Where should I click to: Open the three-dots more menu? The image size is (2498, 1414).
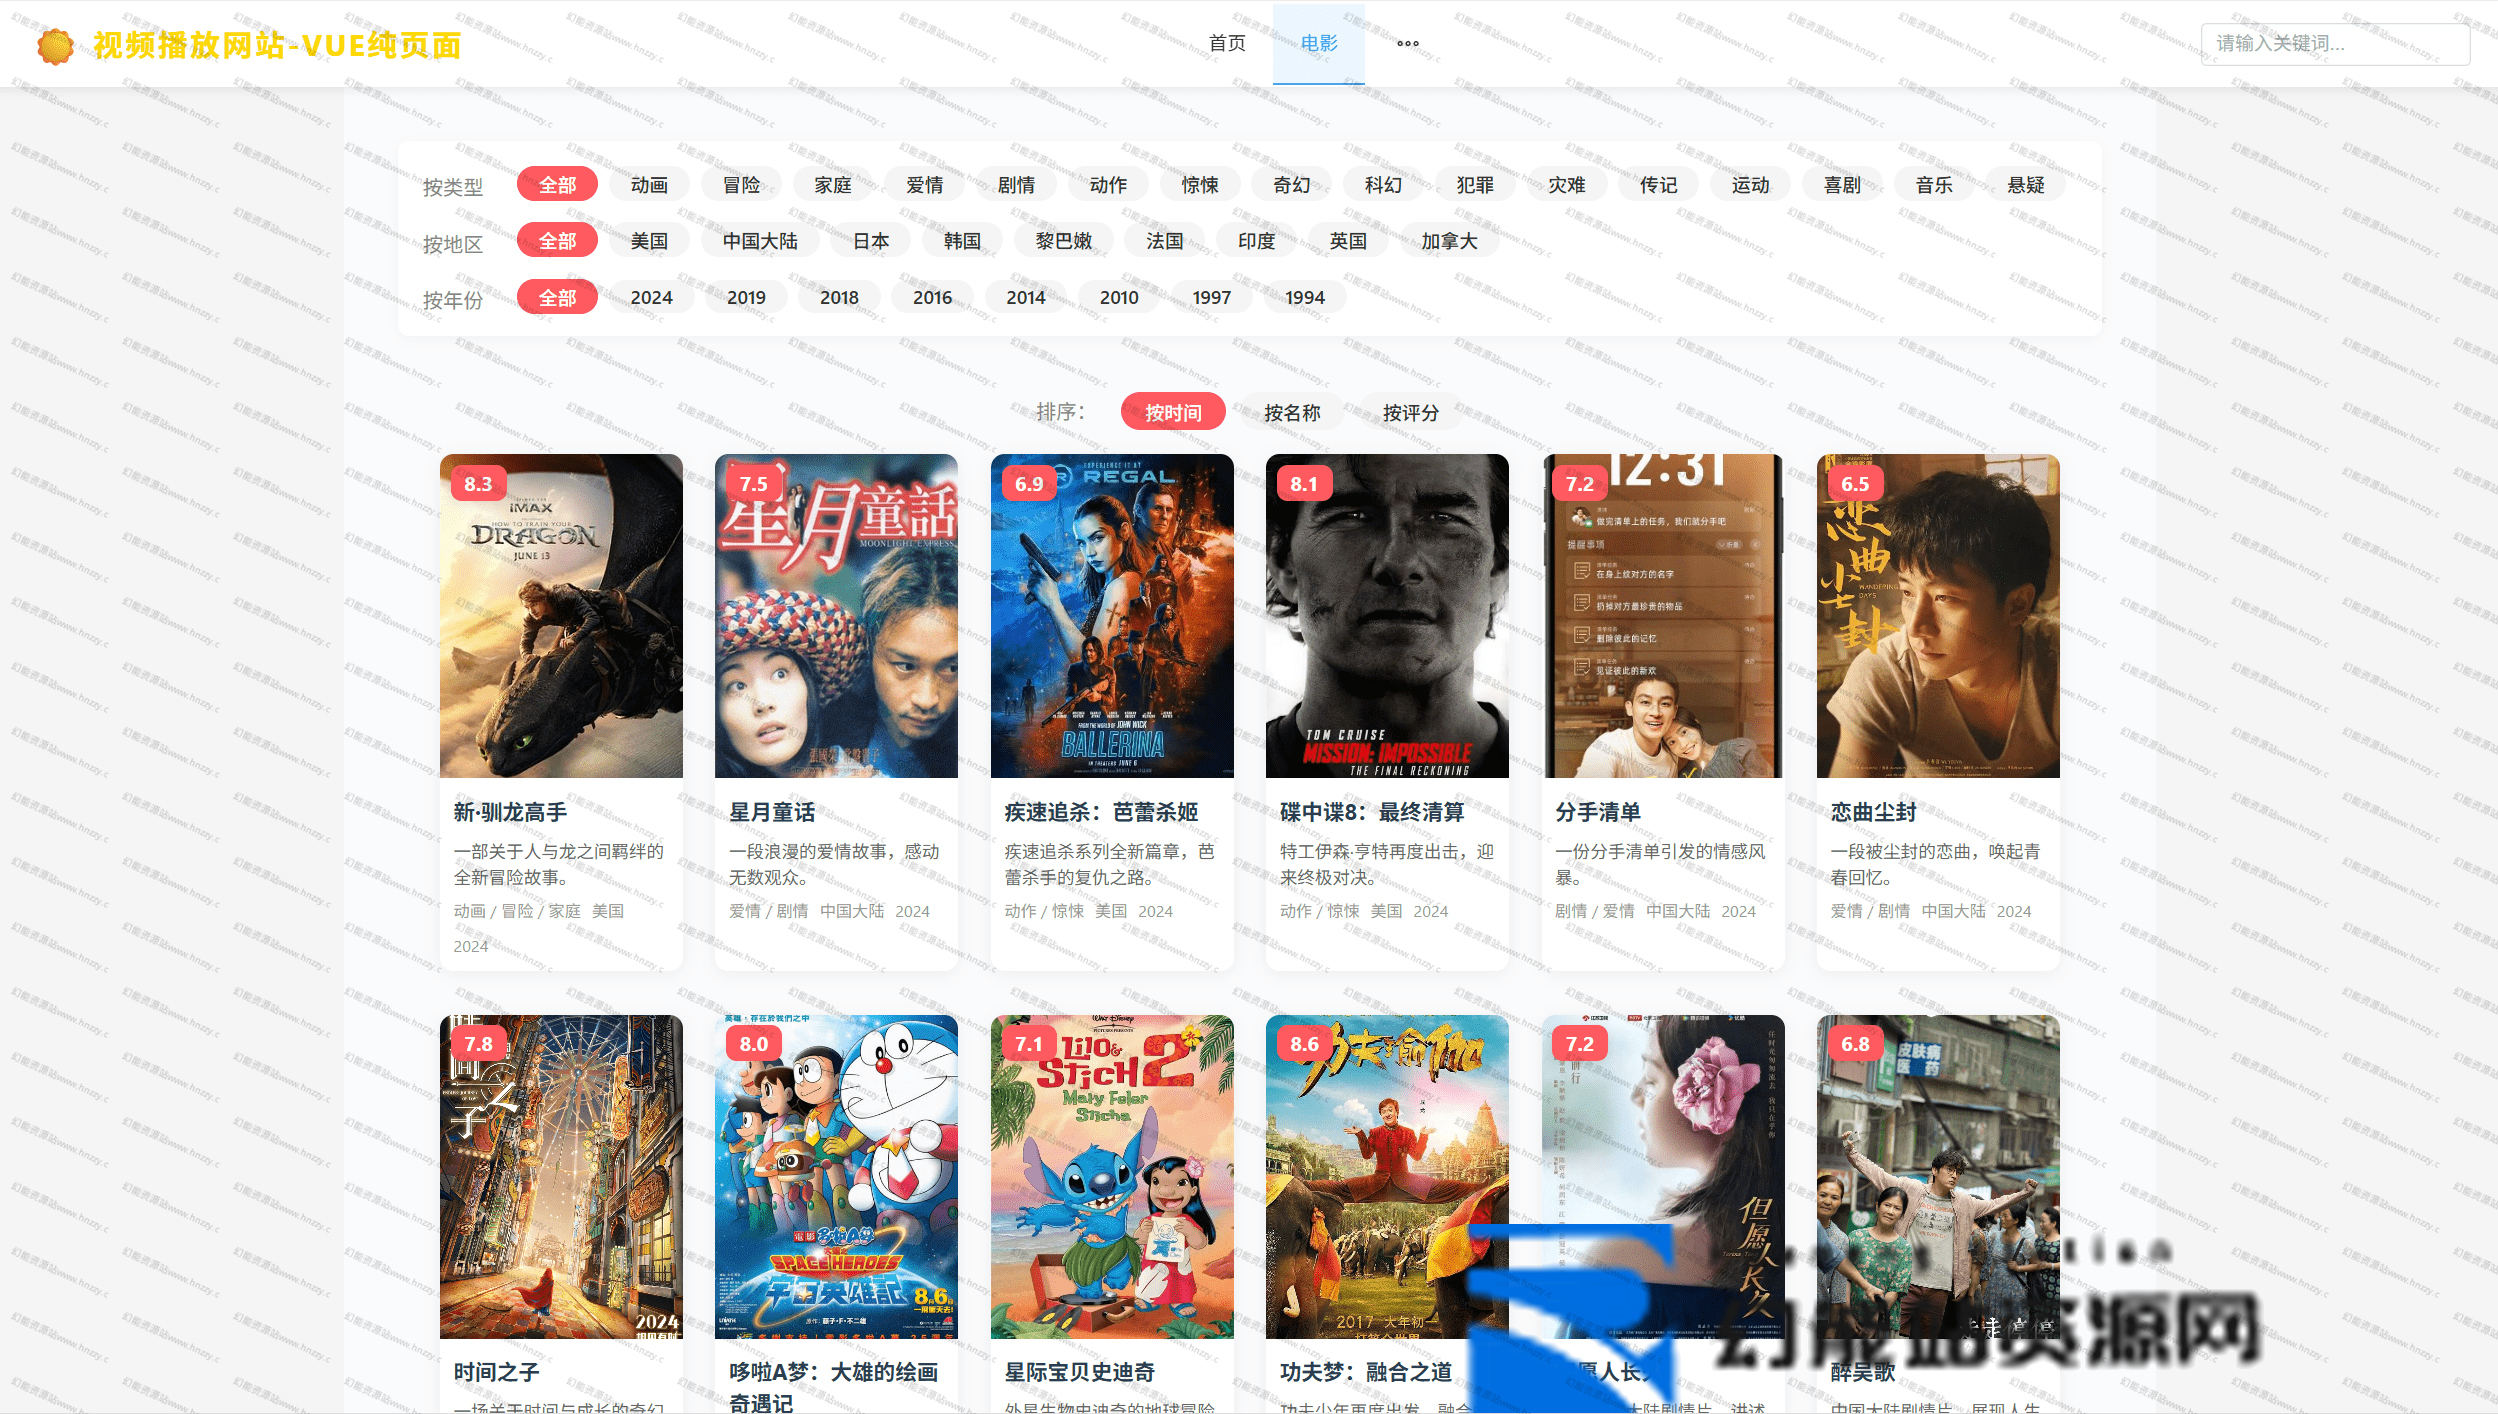coord(1407,44)
